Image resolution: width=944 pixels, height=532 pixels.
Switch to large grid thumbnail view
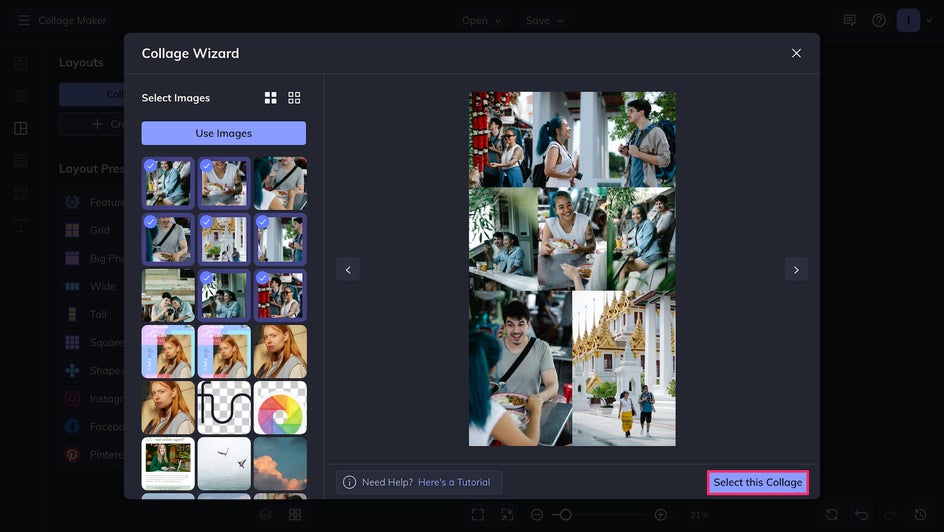coord(270,97)
